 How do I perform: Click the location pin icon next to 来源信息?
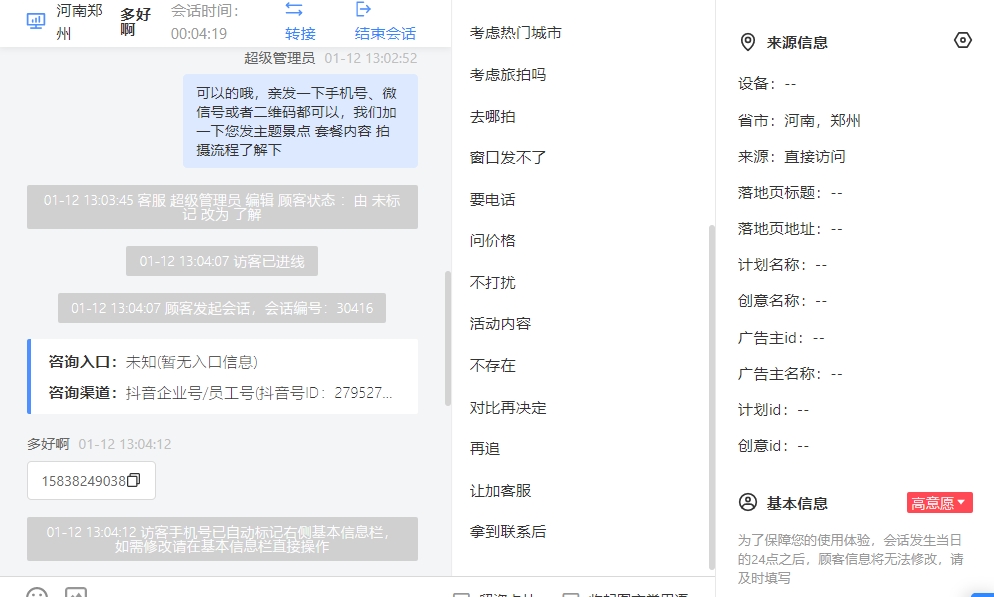748,42
